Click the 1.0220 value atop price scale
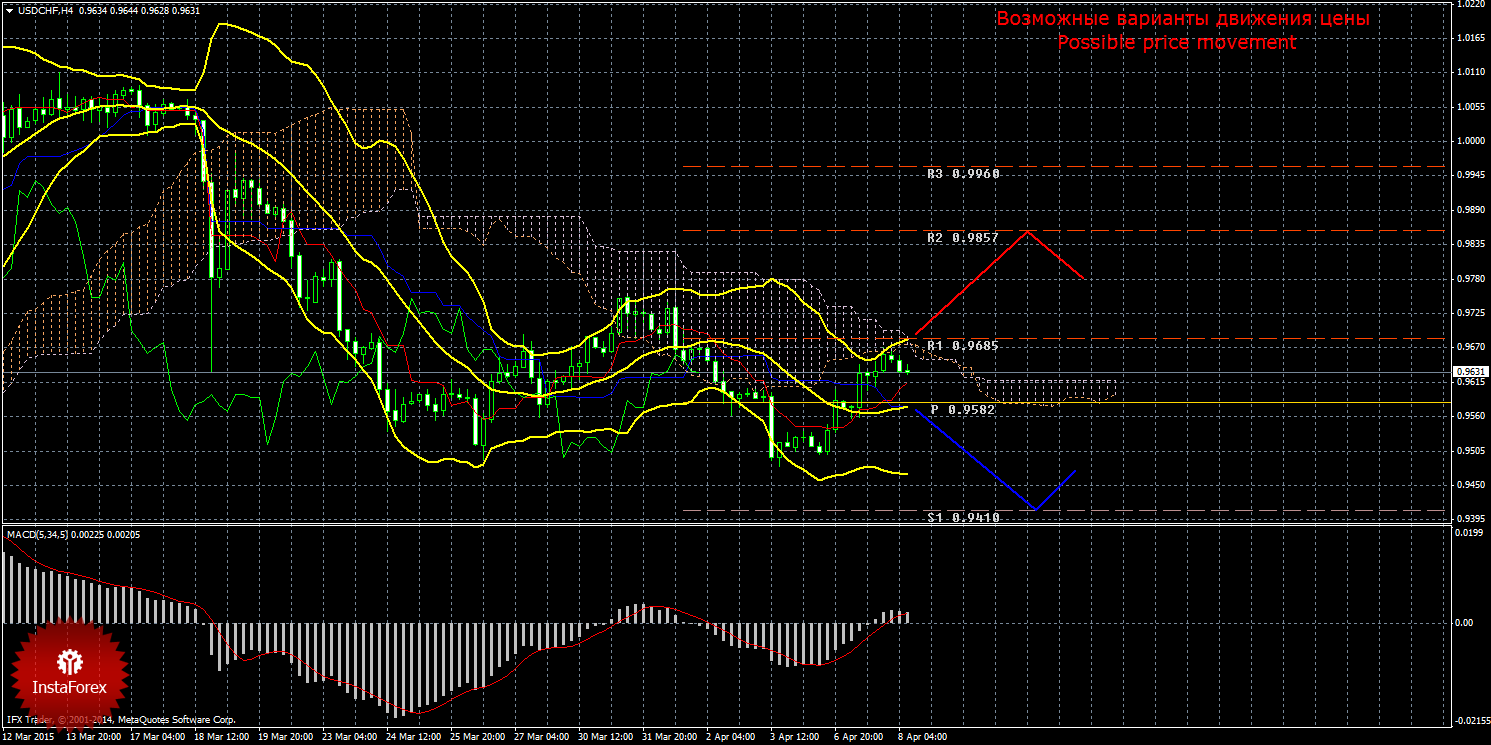The image size is (1491, 745). (1466, 5)
